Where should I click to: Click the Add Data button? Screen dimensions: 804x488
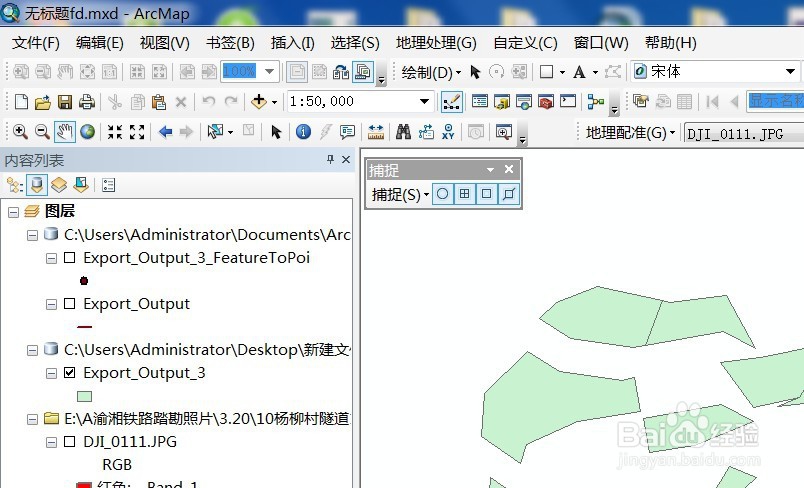(x=258, y=101)
